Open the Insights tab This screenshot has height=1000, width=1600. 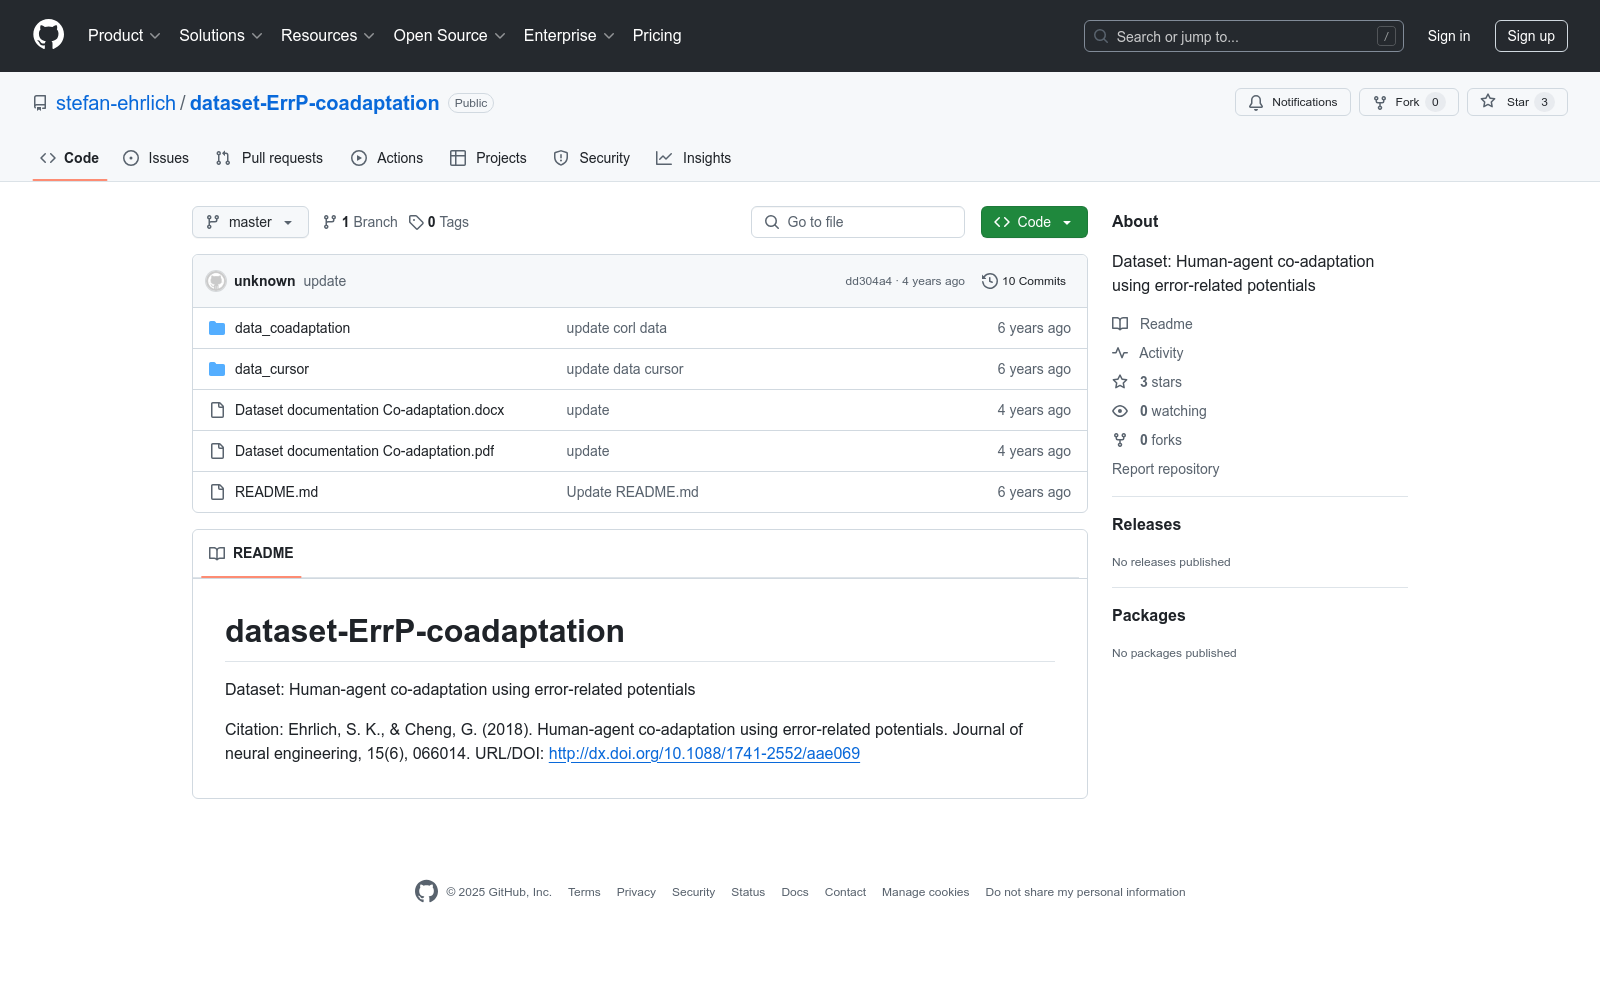[694, 158]
